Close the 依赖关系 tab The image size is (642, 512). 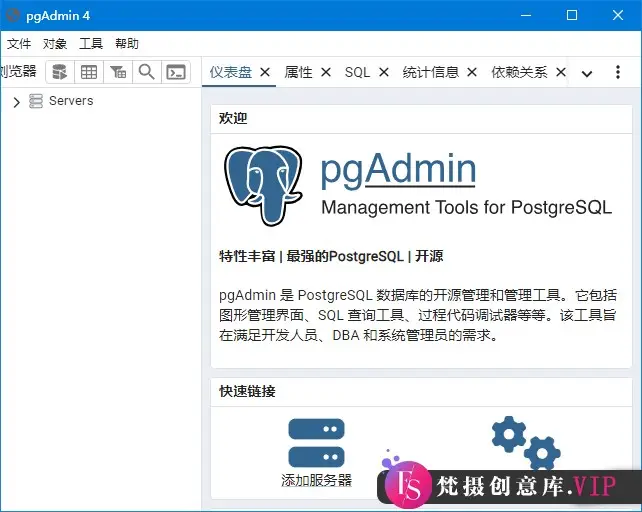pos(561,72)
